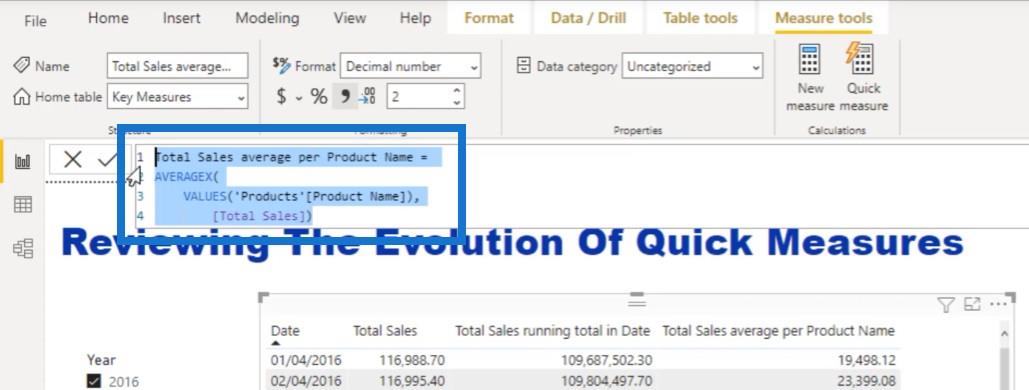Switch to Table tools tab
This screenshot has width=1029, height=390.
coord(700,18)
